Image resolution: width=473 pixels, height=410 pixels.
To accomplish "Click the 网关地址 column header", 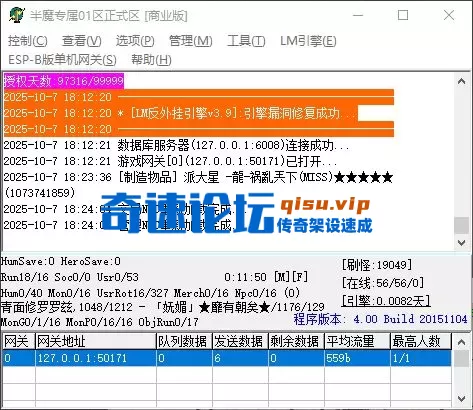I will coord(96,341).
